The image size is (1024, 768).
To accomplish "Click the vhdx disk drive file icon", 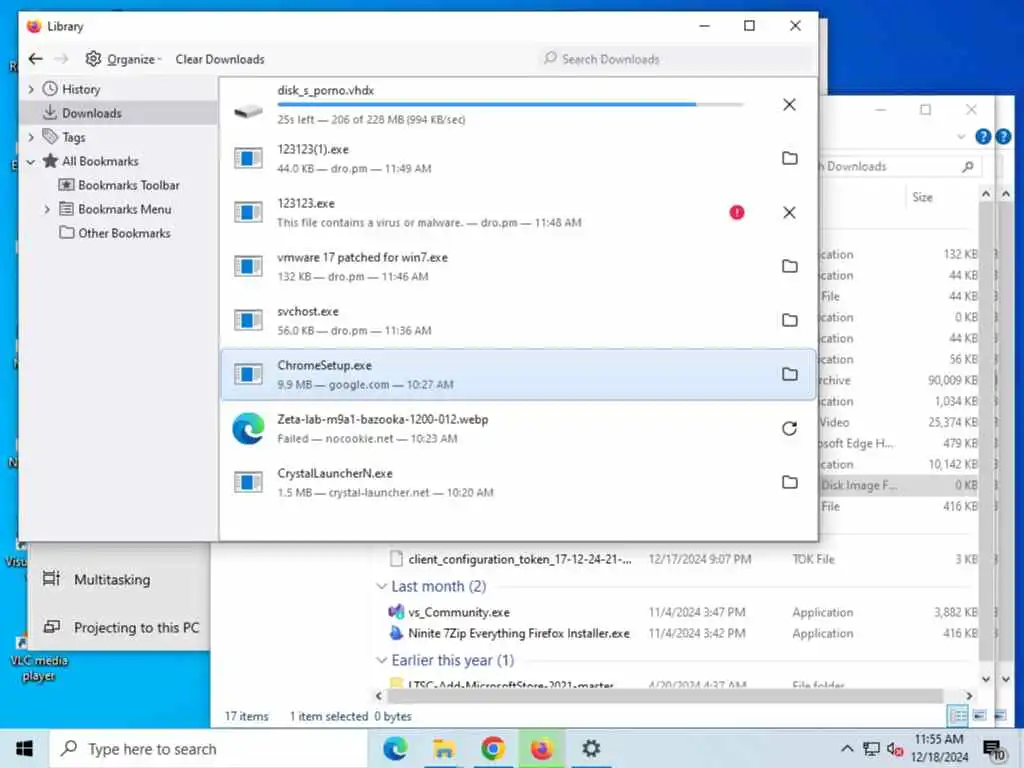I will [x=249, y=111].
